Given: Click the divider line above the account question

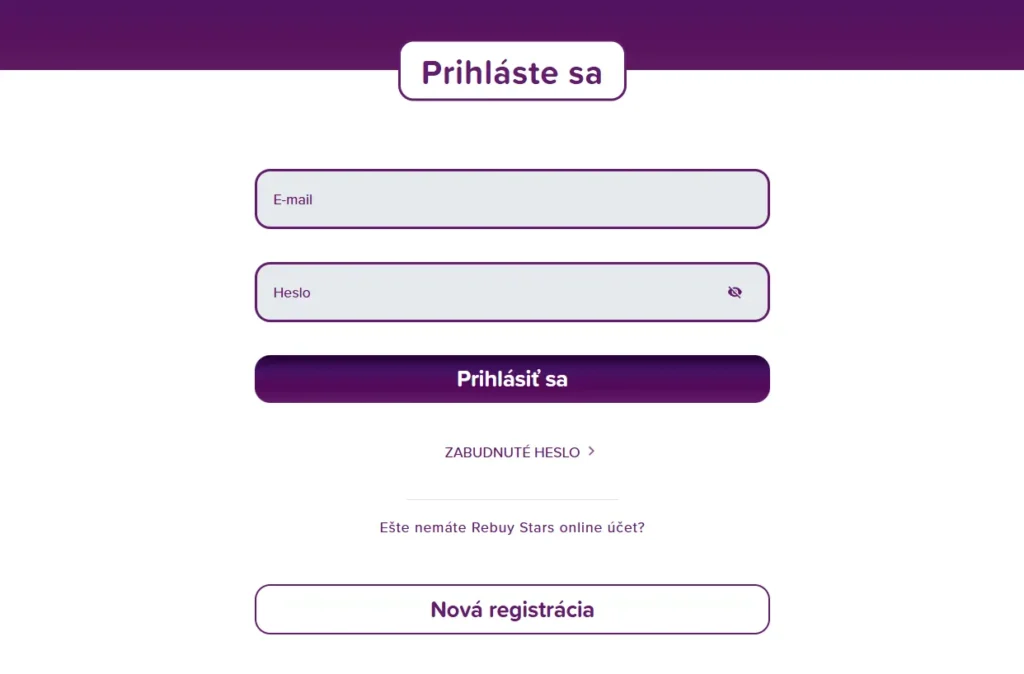Looking at the screenshot, I should pos(512,497).
